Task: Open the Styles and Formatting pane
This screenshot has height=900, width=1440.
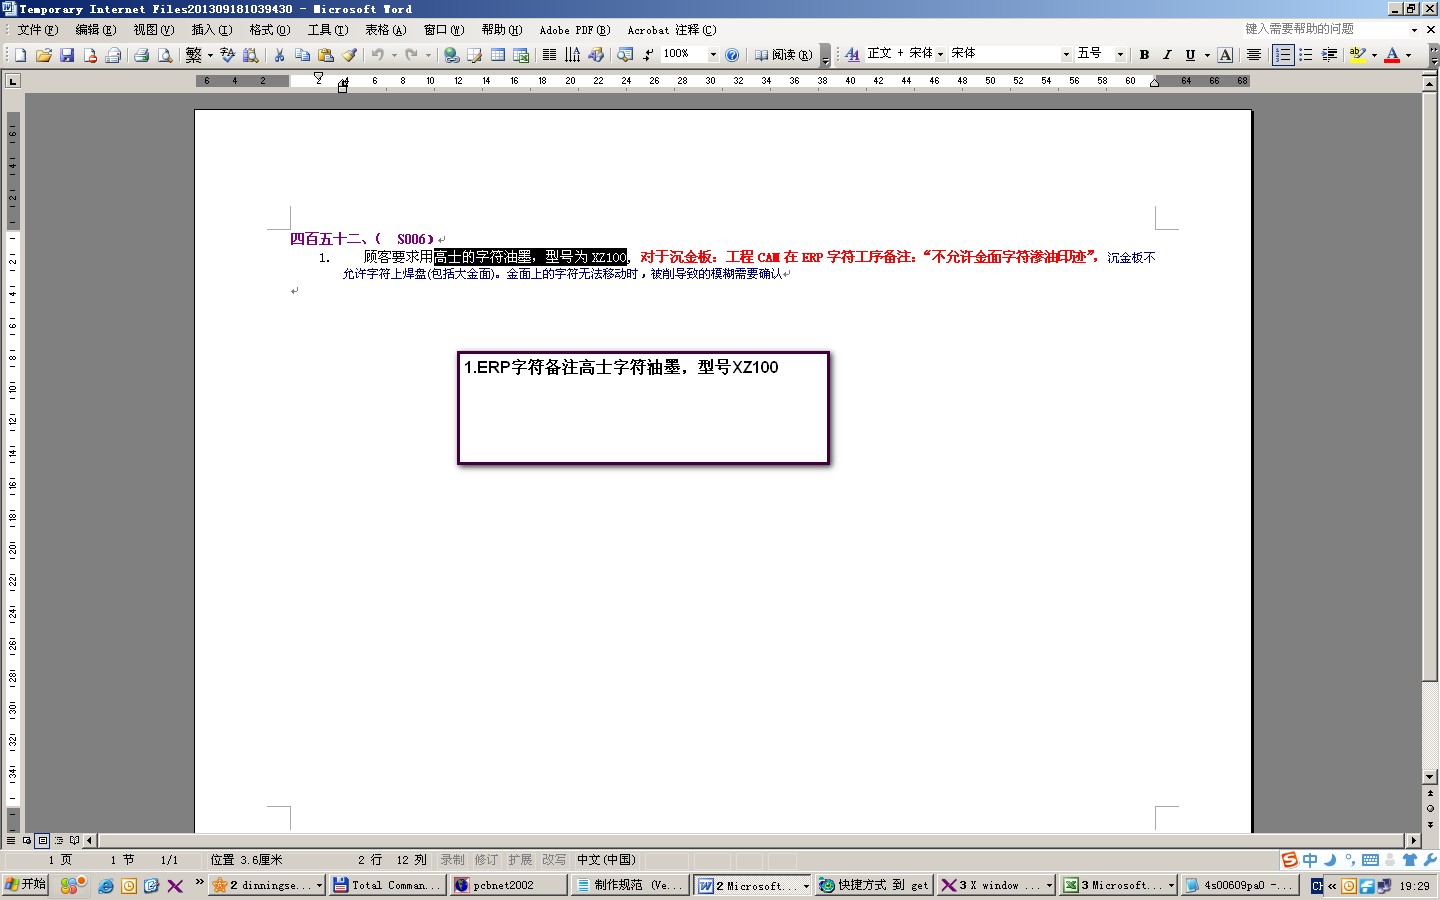Action: (x=852, y=55)
